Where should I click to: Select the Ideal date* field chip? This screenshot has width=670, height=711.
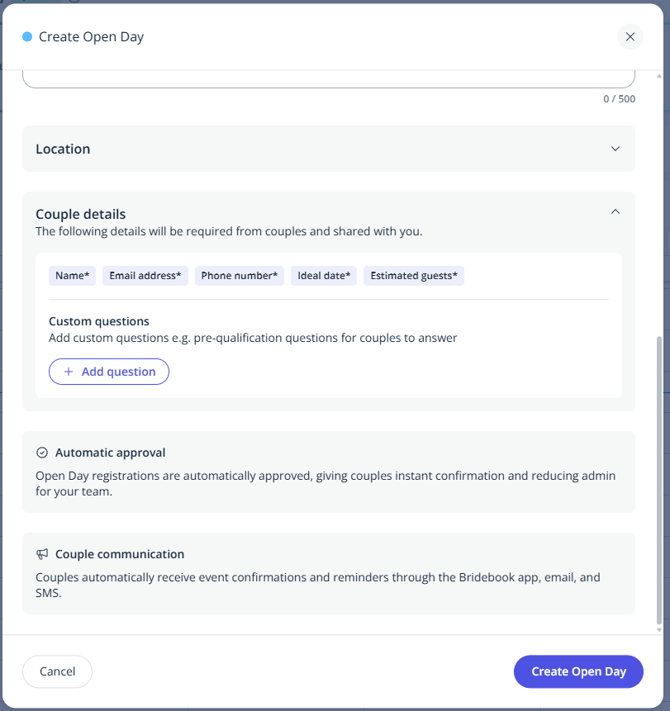tap(324, 276)
